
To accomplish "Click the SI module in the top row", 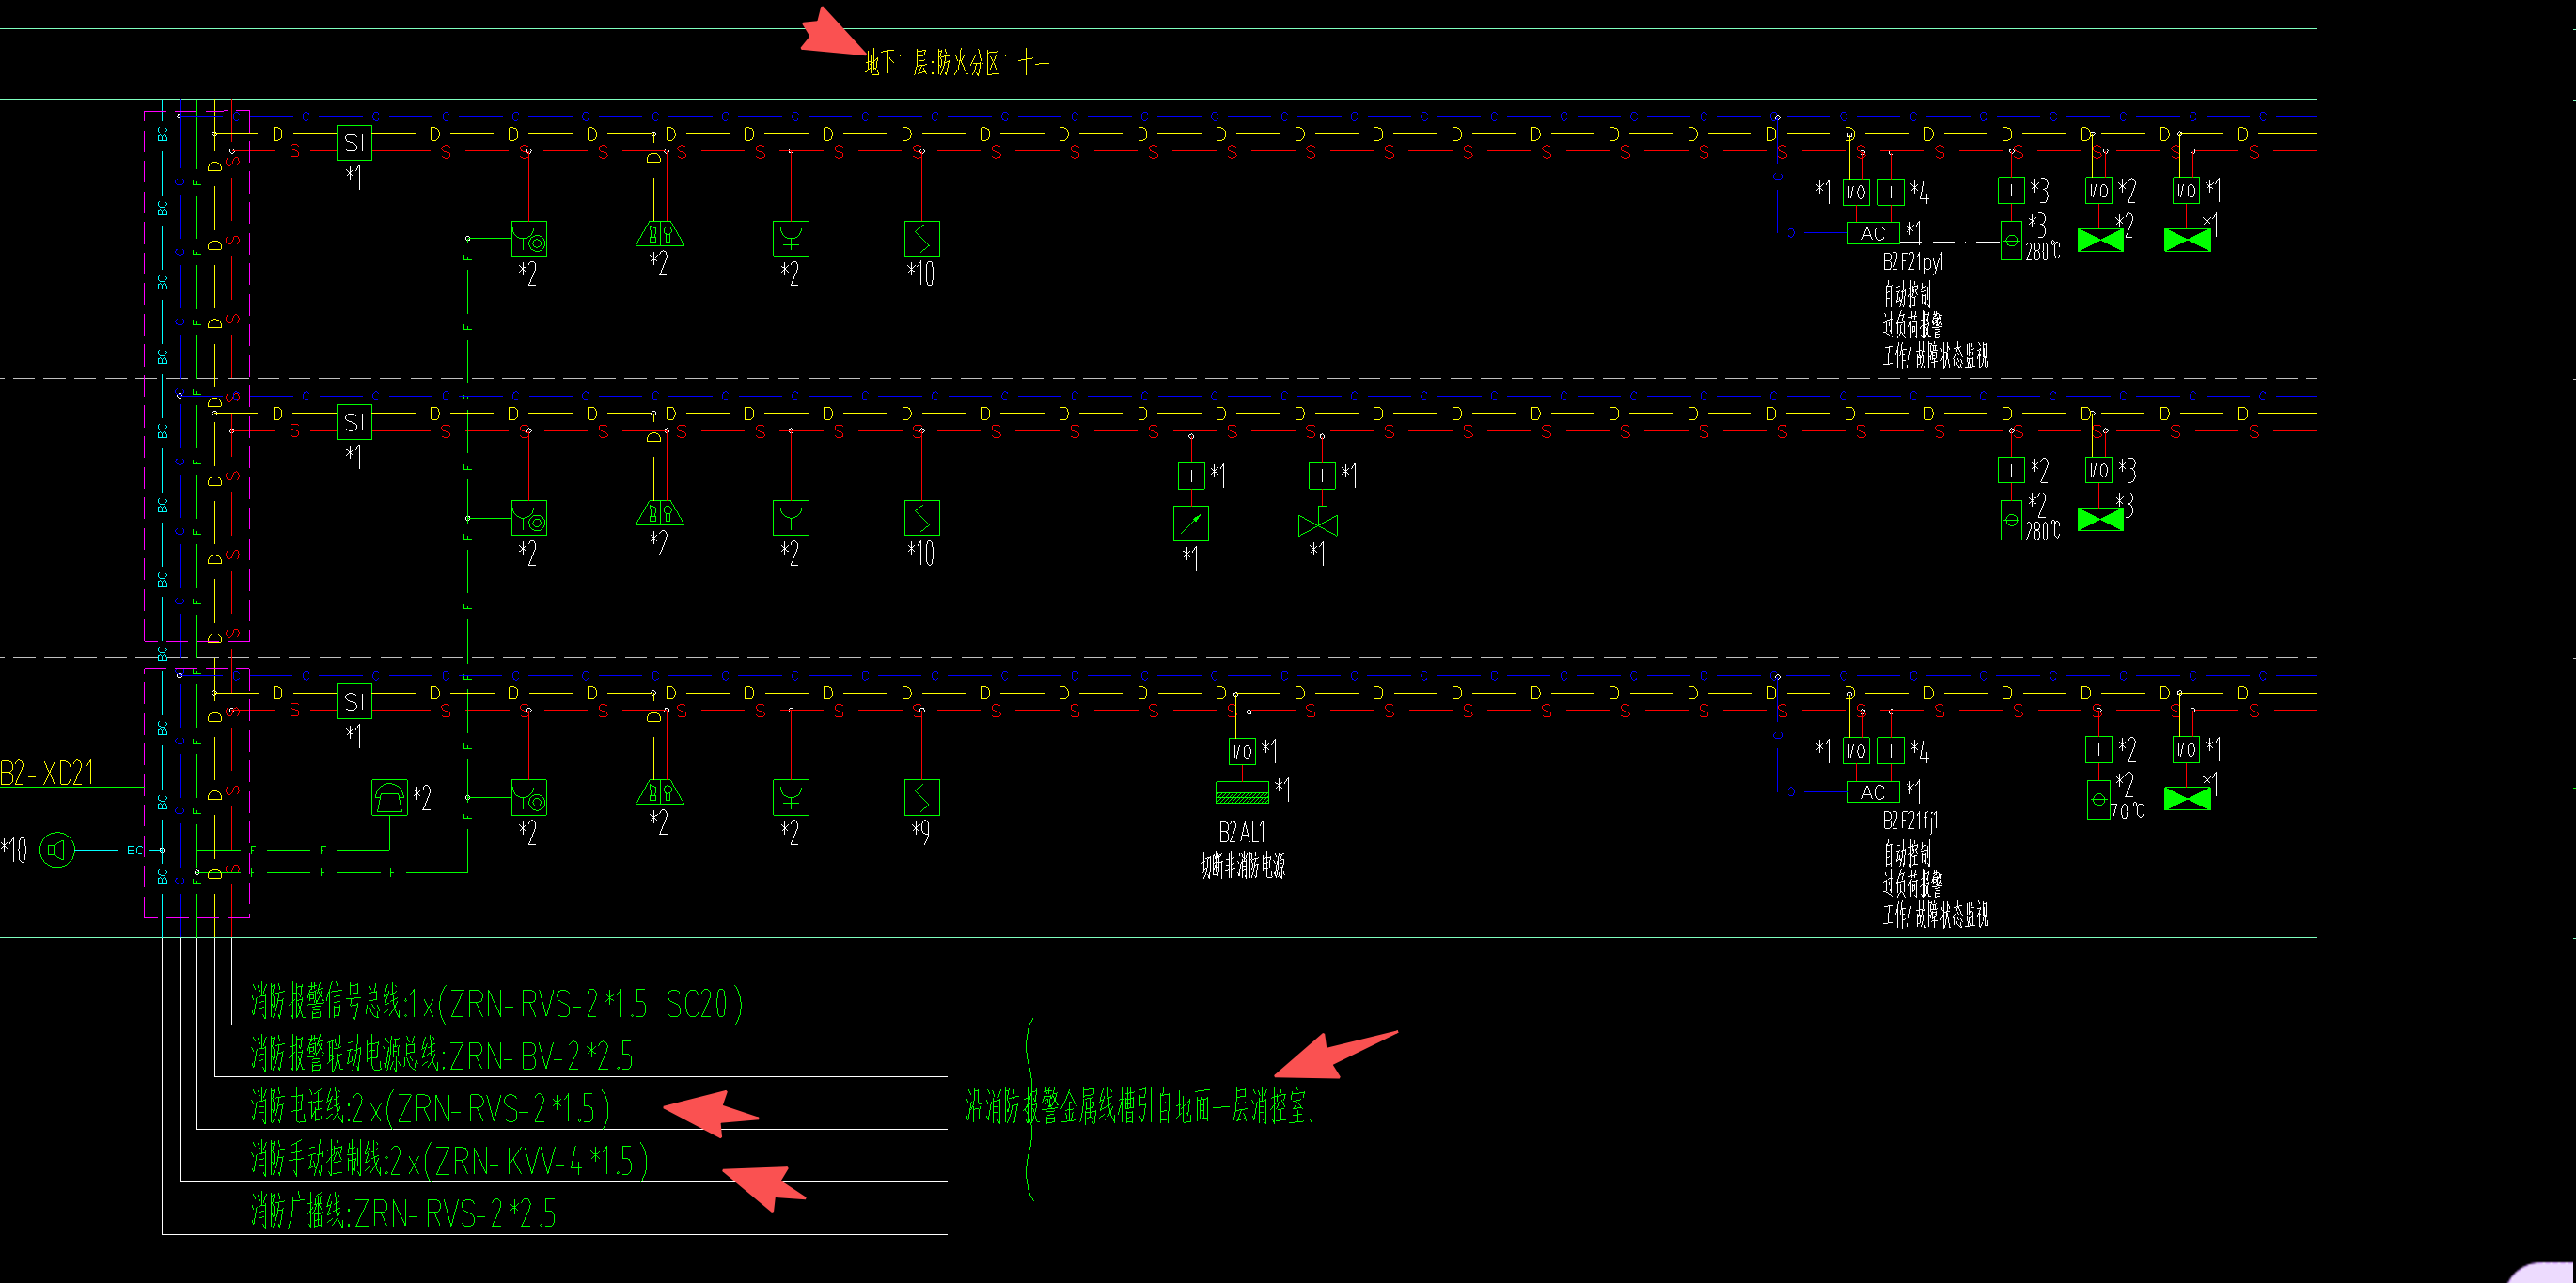I will point(354,143).
